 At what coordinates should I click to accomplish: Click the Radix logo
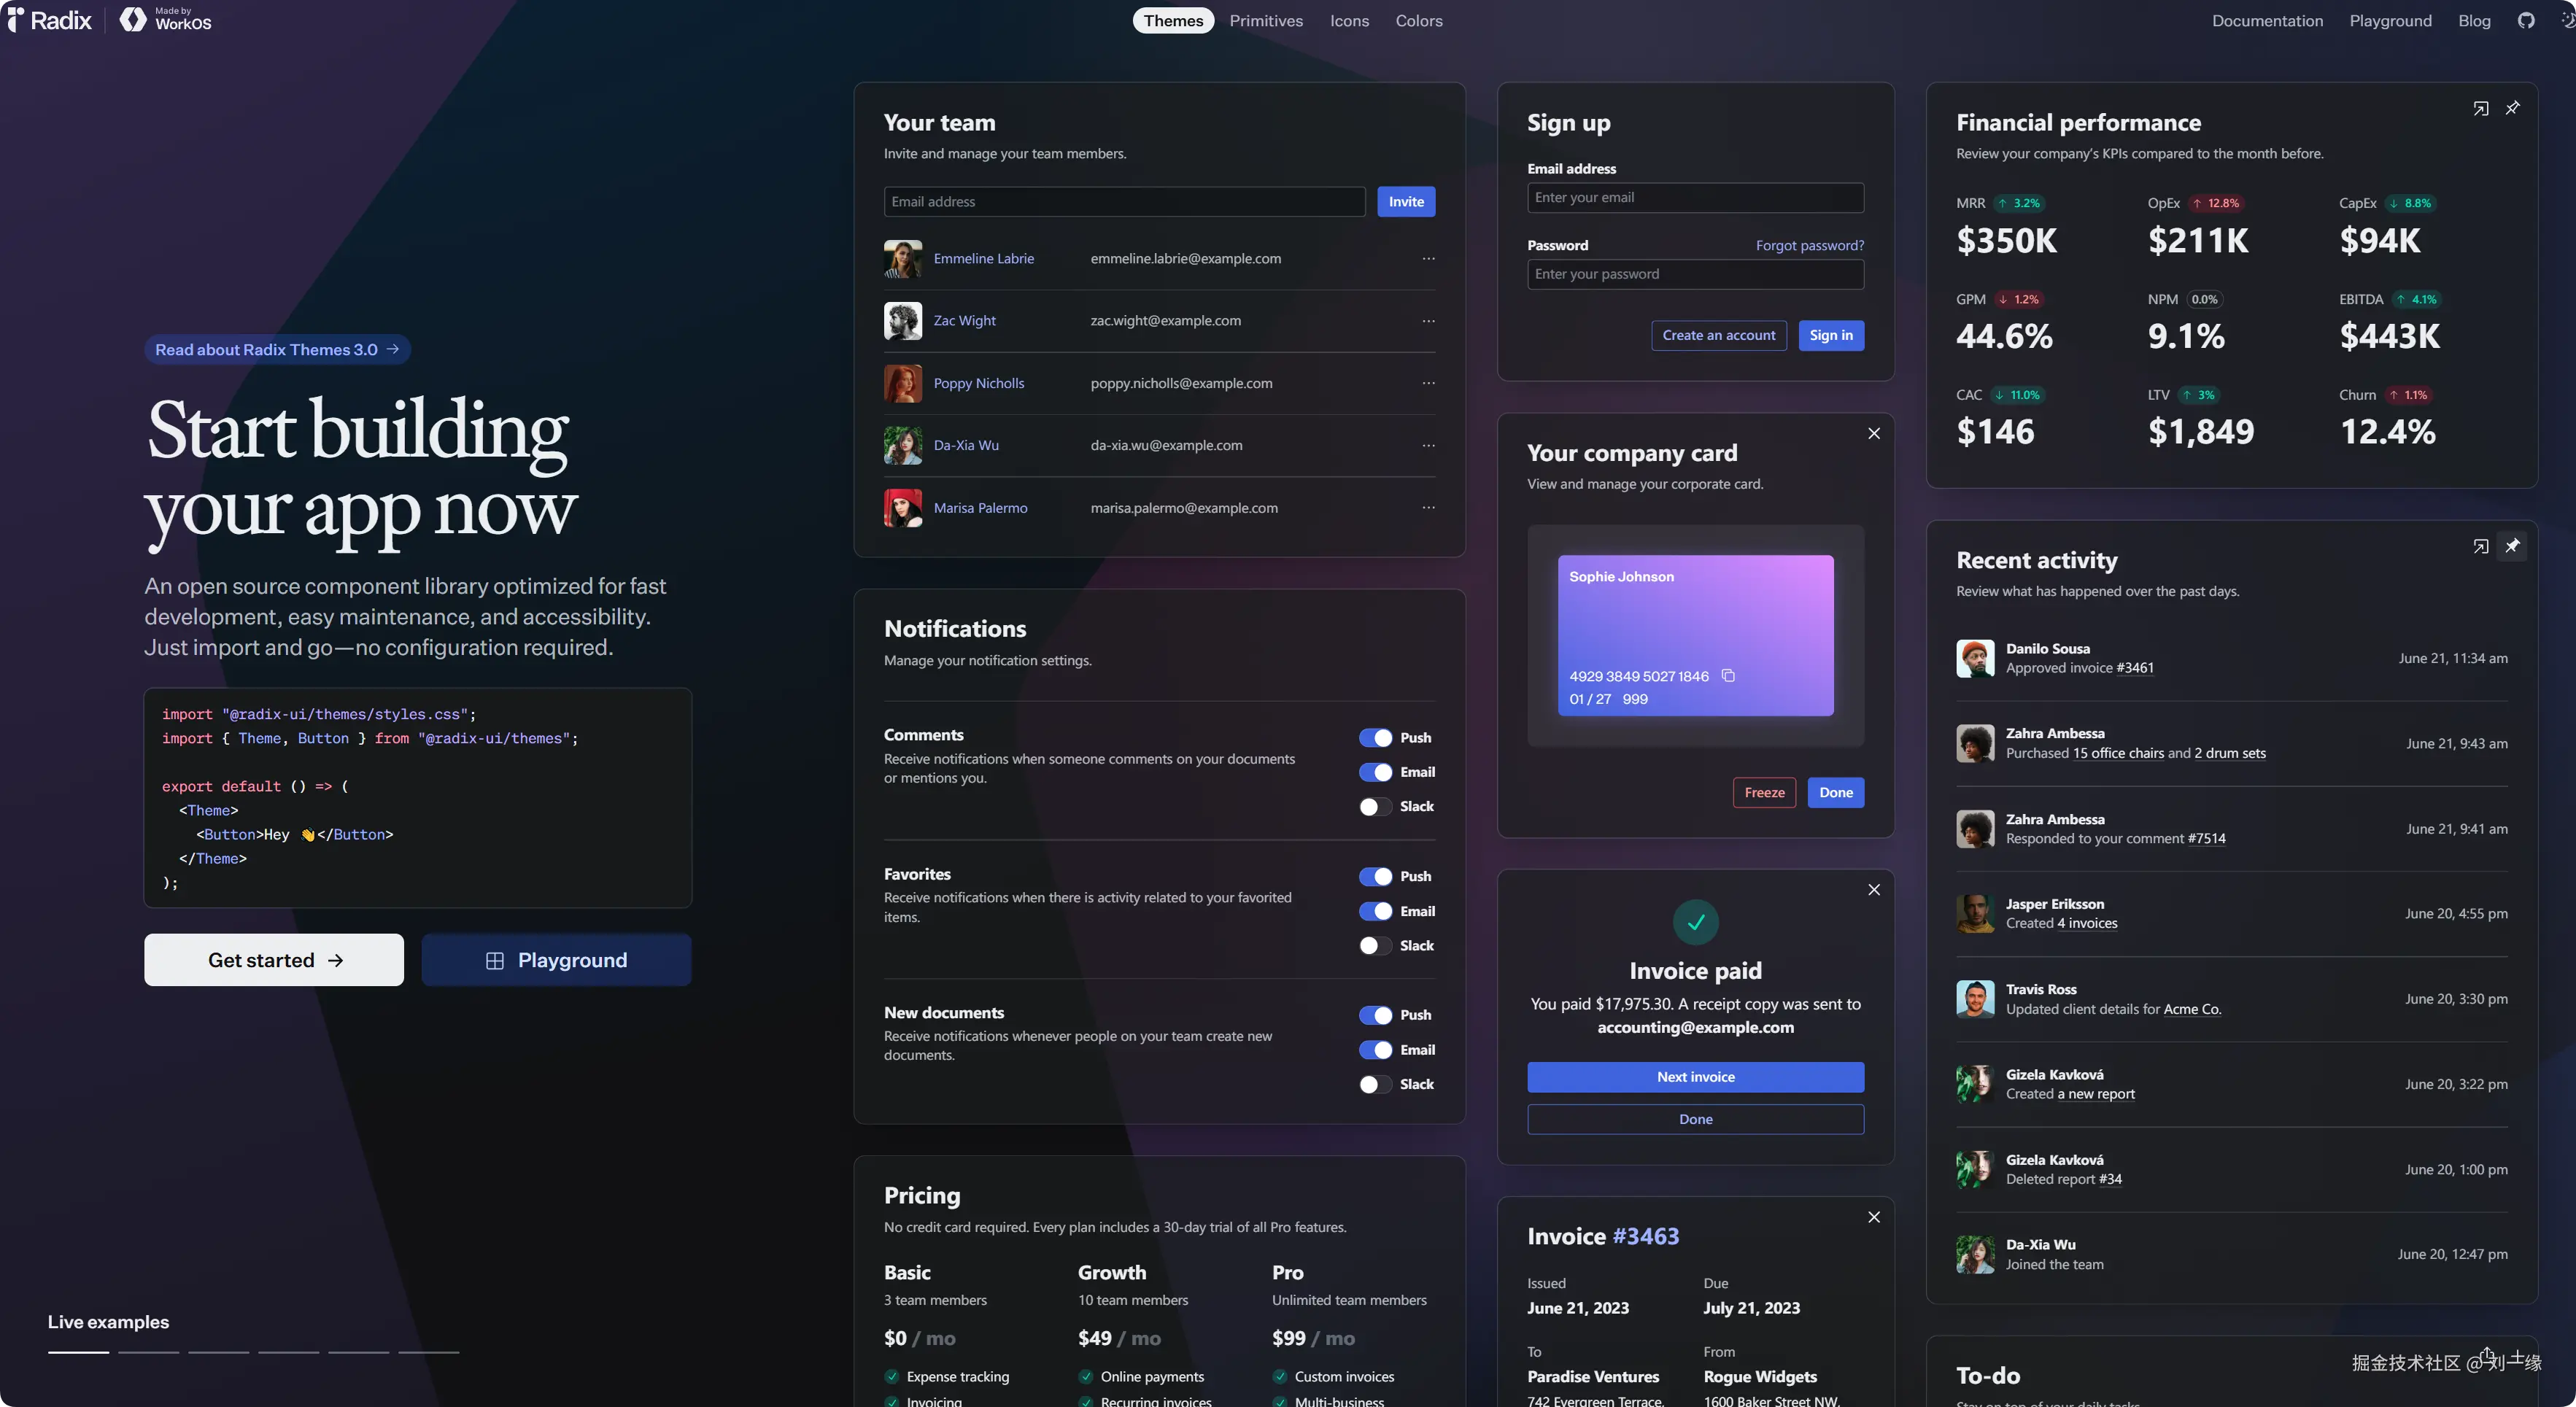[x=50, y=20]
